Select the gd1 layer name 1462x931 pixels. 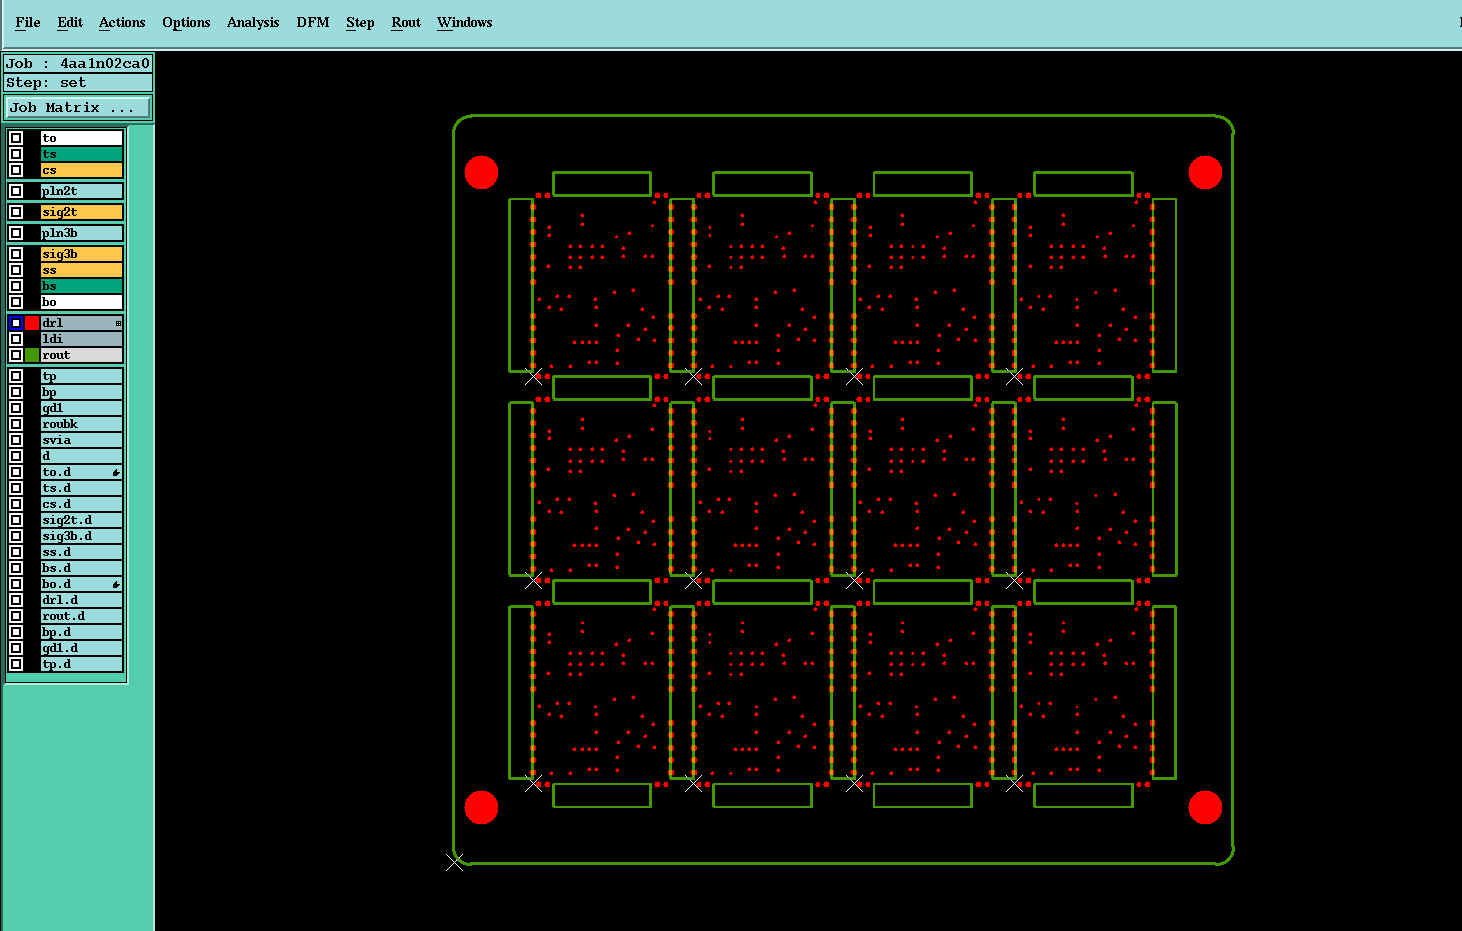click(x=82, y=408)
